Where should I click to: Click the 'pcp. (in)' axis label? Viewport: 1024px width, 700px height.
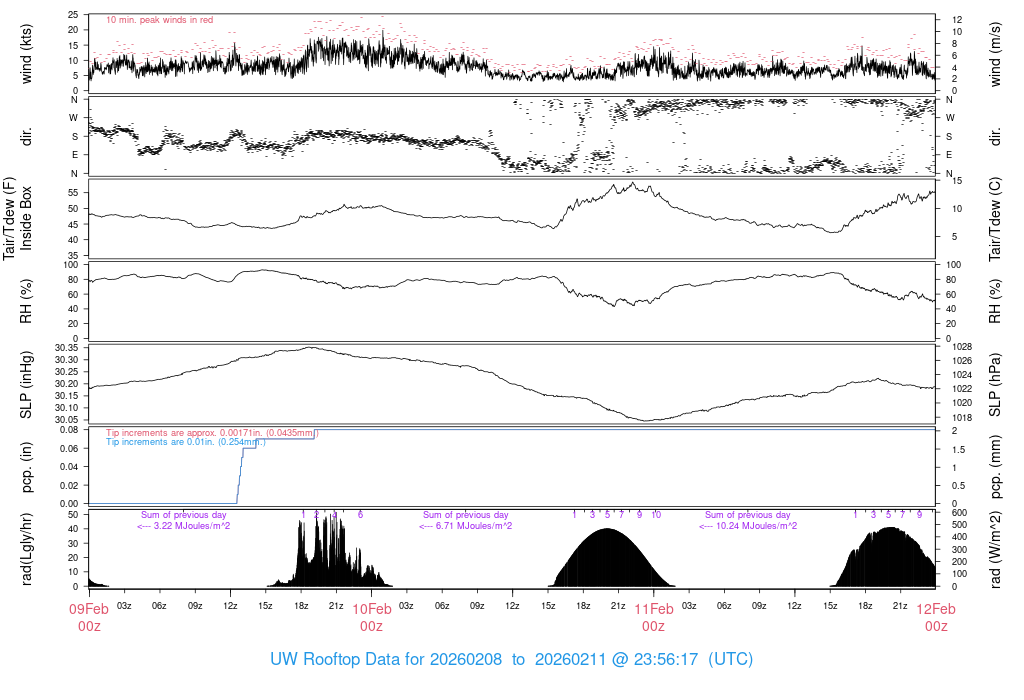(26, 467)
